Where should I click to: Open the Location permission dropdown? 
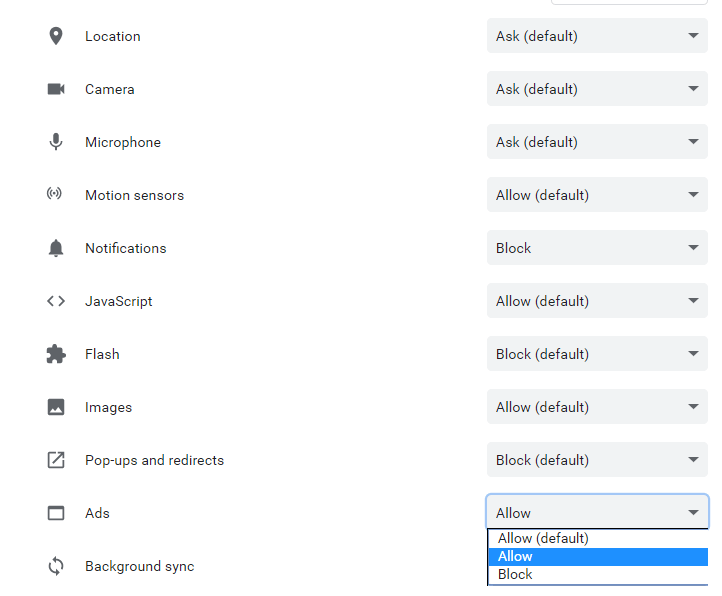point(597,36)
